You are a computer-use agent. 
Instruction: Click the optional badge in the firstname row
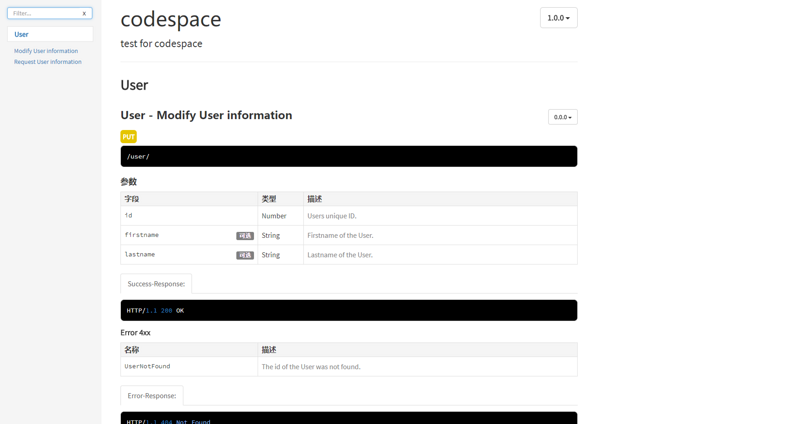tap(245, 236)
